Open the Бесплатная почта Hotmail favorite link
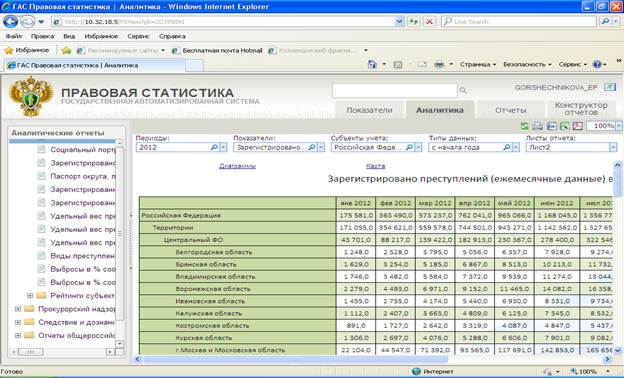 pyautogui.click(x=217, y=51)
